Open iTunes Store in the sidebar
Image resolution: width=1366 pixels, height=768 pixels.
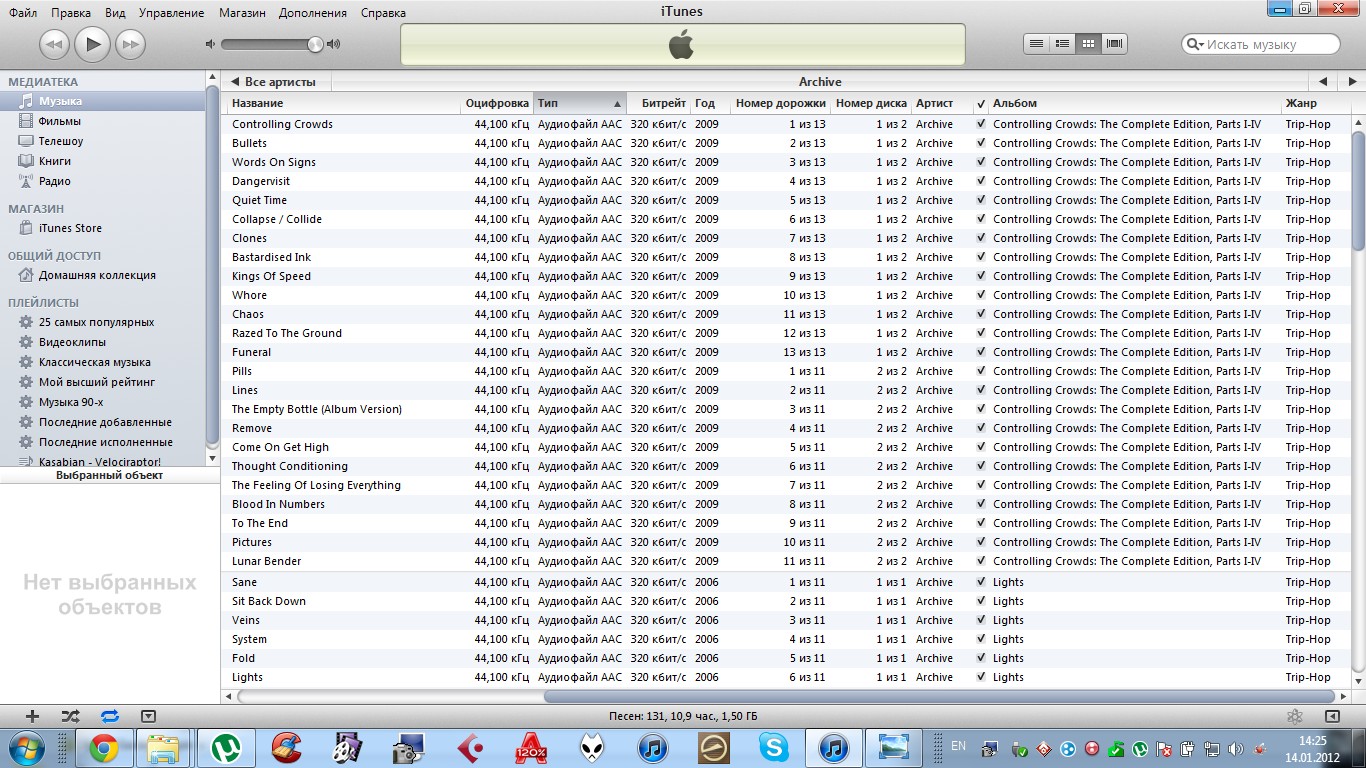point(70,228)
